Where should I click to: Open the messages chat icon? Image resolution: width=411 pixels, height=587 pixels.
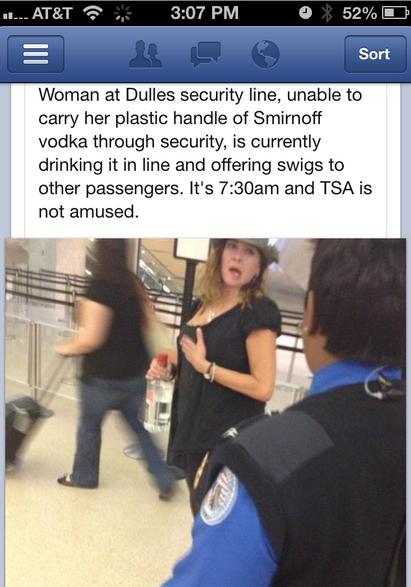tap(205, 54)
